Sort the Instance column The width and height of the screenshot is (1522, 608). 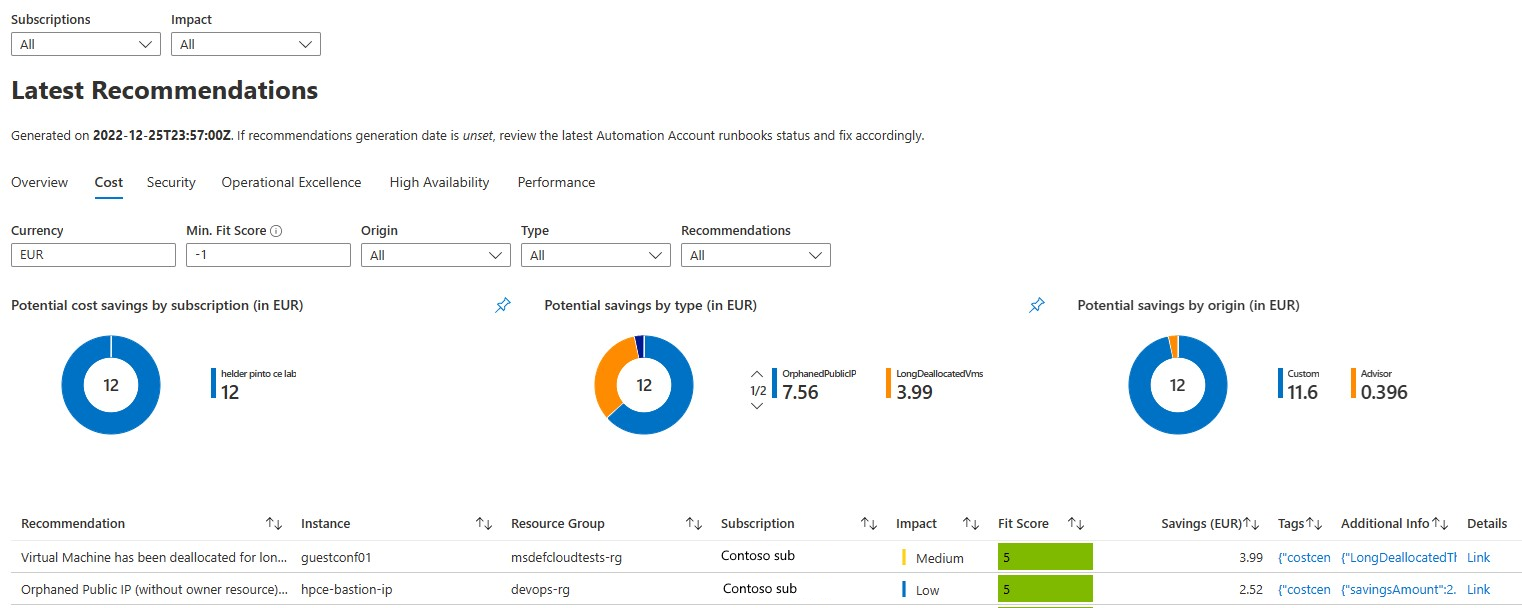(x=485, y=522)
